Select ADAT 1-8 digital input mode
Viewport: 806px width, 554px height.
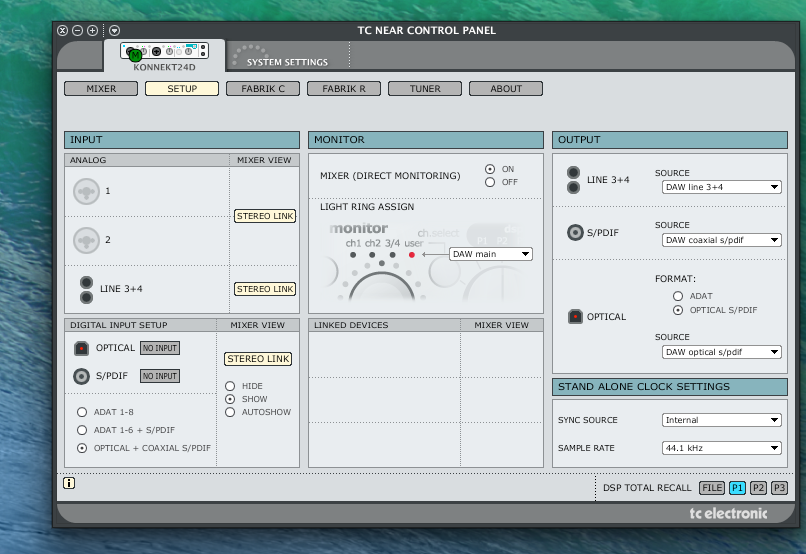tap(82, 412)
